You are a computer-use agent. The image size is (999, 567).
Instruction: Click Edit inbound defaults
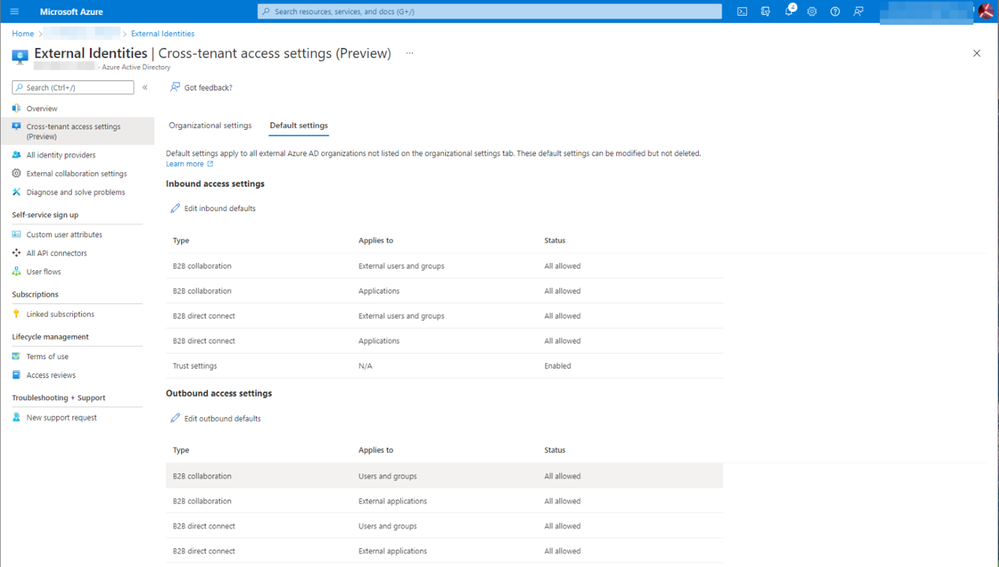coord(213,208)
